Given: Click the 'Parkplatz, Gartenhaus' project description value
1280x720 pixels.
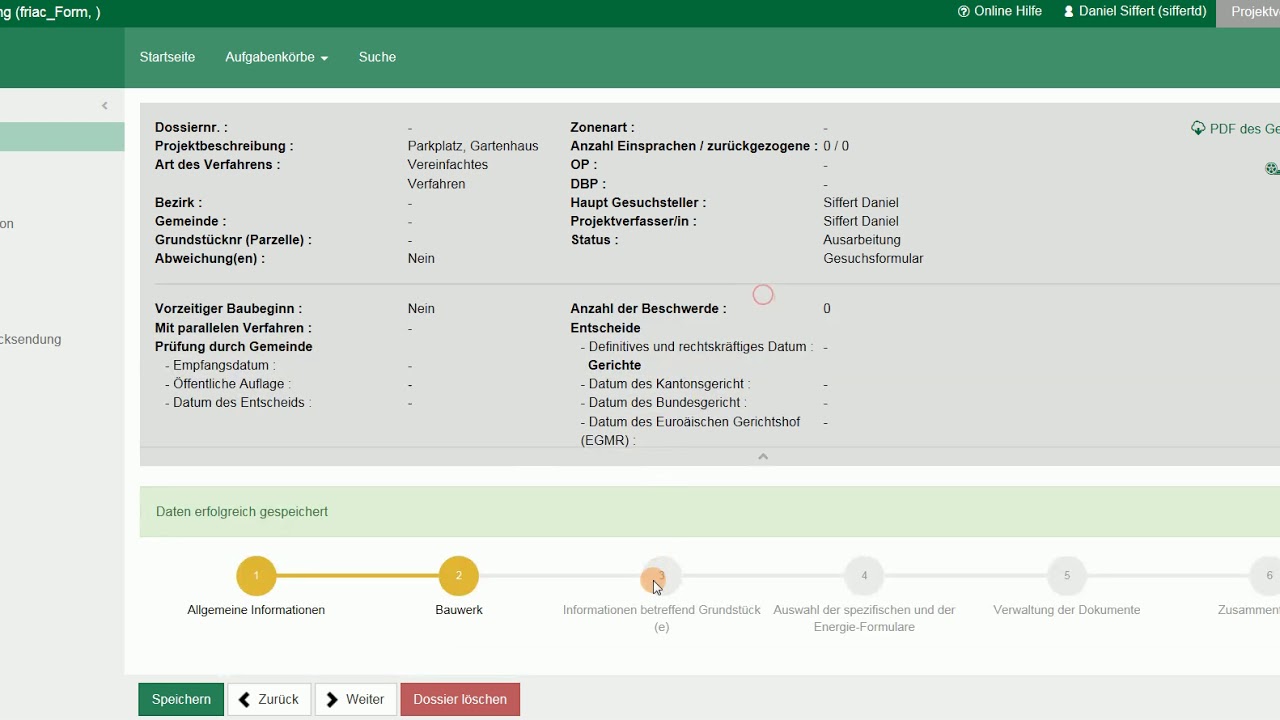Looking at the screenshot, I should 473,146.
